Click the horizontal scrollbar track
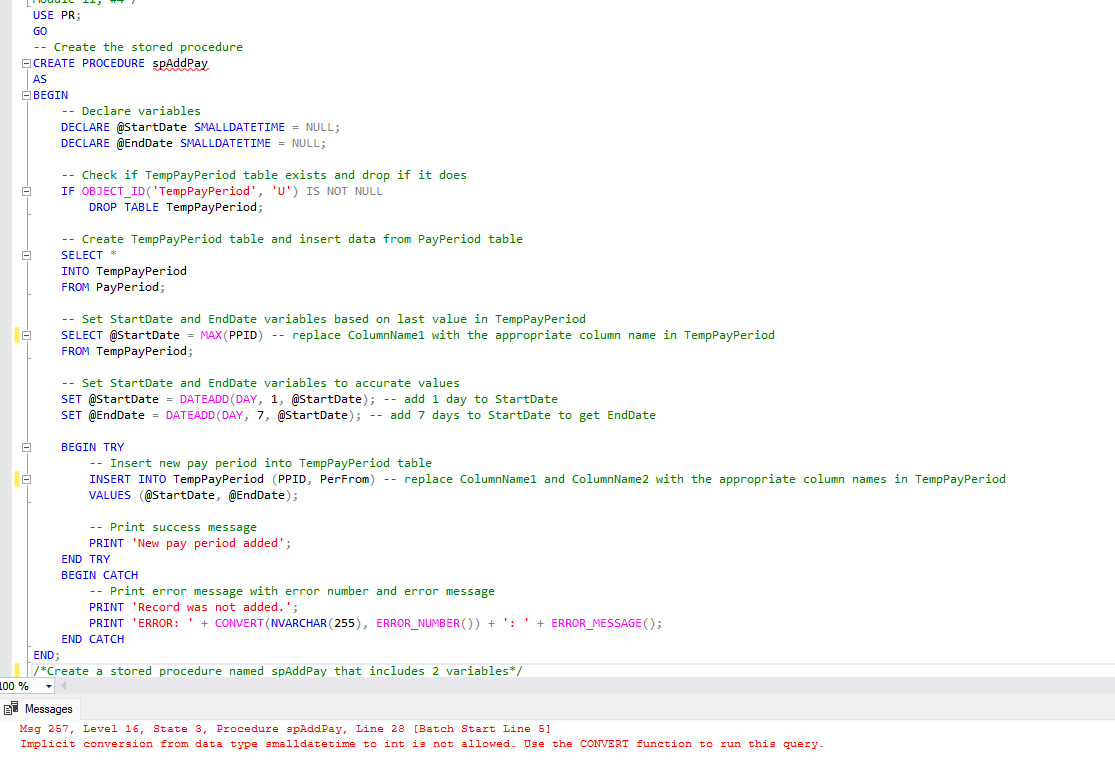Screen dimensions: 1115x766 [x=500, y=687]
